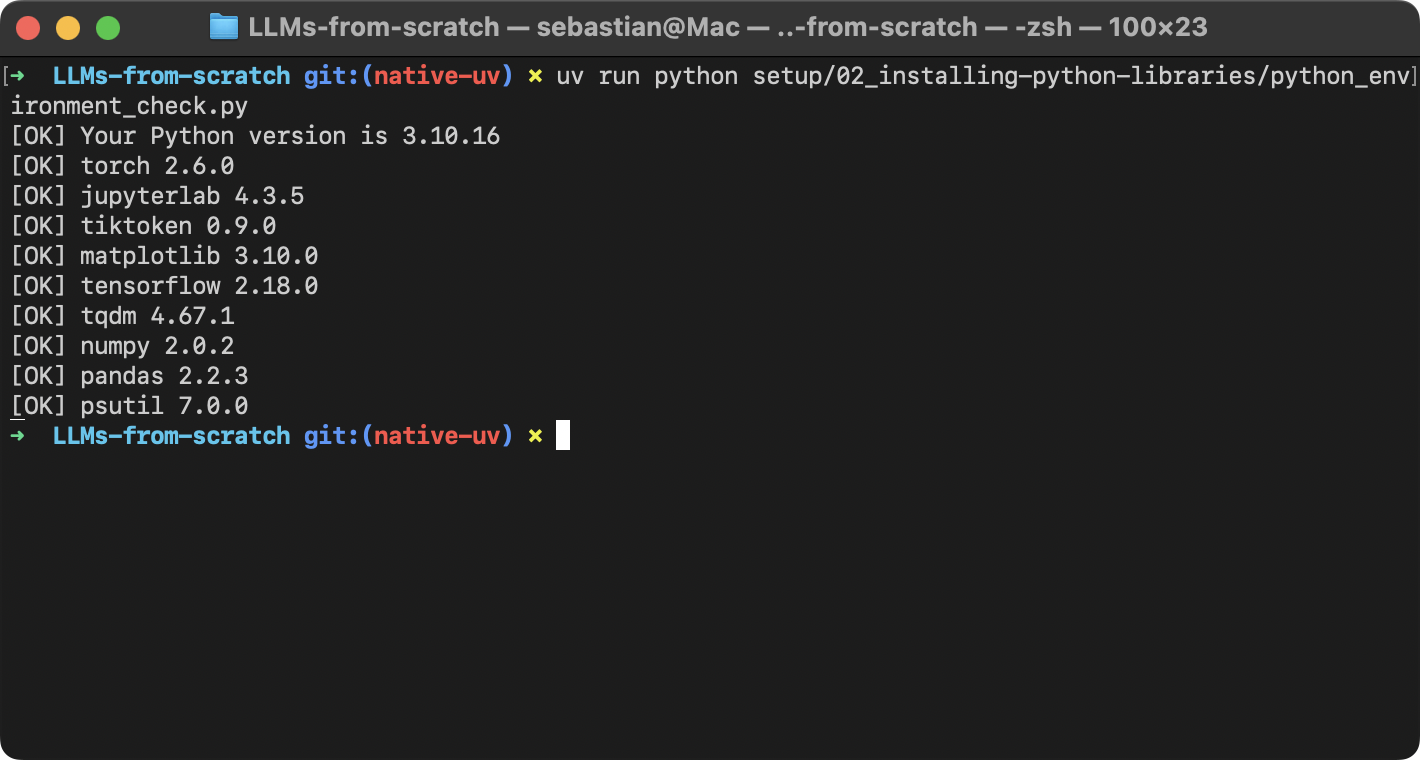Click the window title text LLMs-from-scratch

(x=374, y=27)
